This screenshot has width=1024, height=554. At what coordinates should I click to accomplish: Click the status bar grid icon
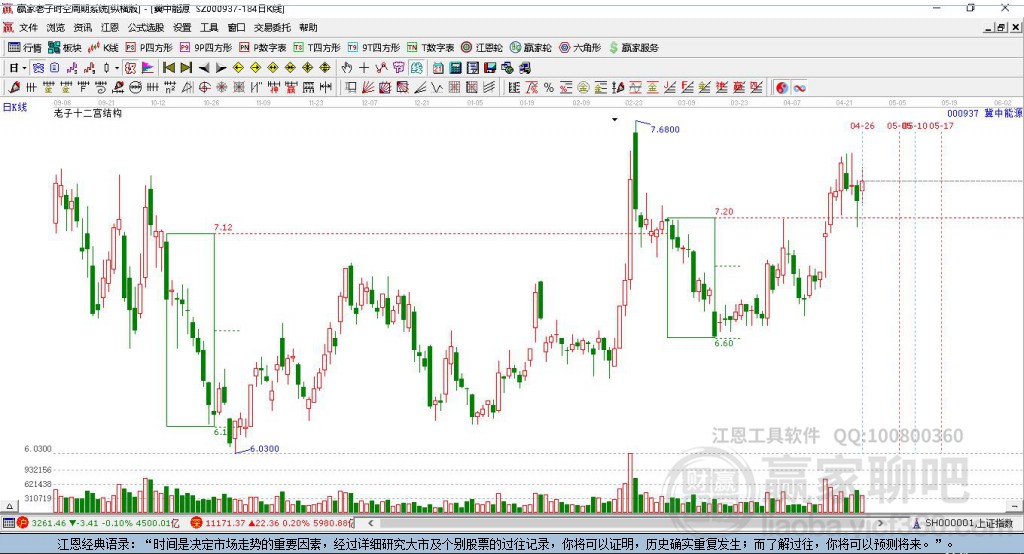(8, 523)
